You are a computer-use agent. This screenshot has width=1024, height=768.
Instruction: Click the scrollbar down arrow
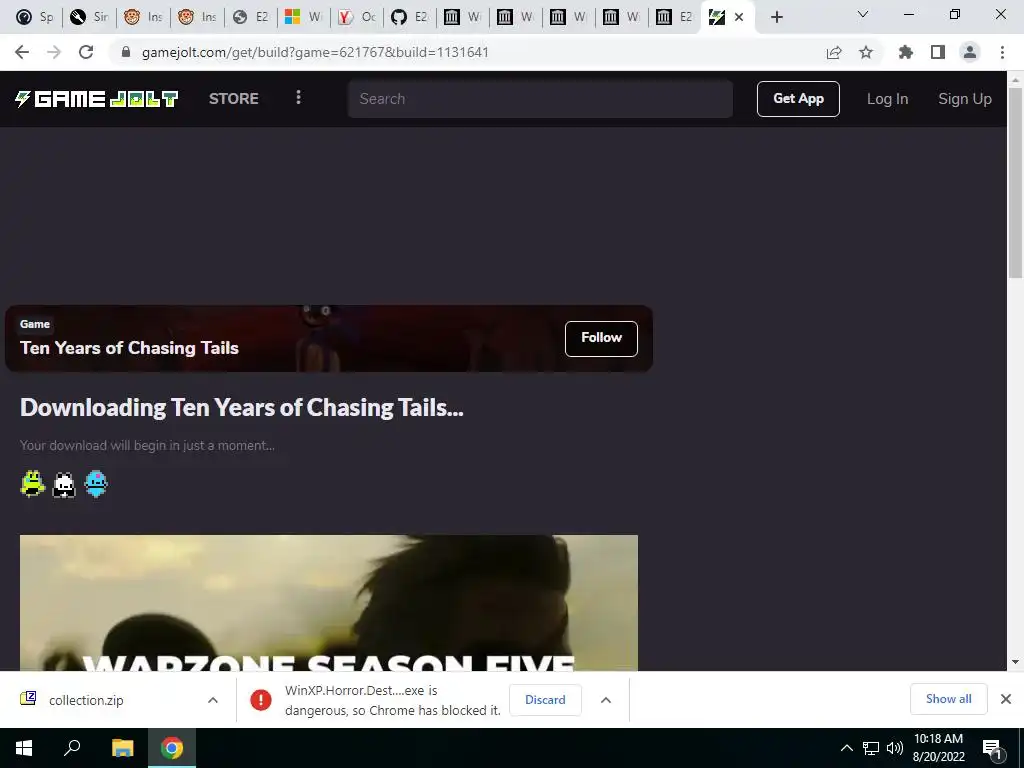point(1015,662)
